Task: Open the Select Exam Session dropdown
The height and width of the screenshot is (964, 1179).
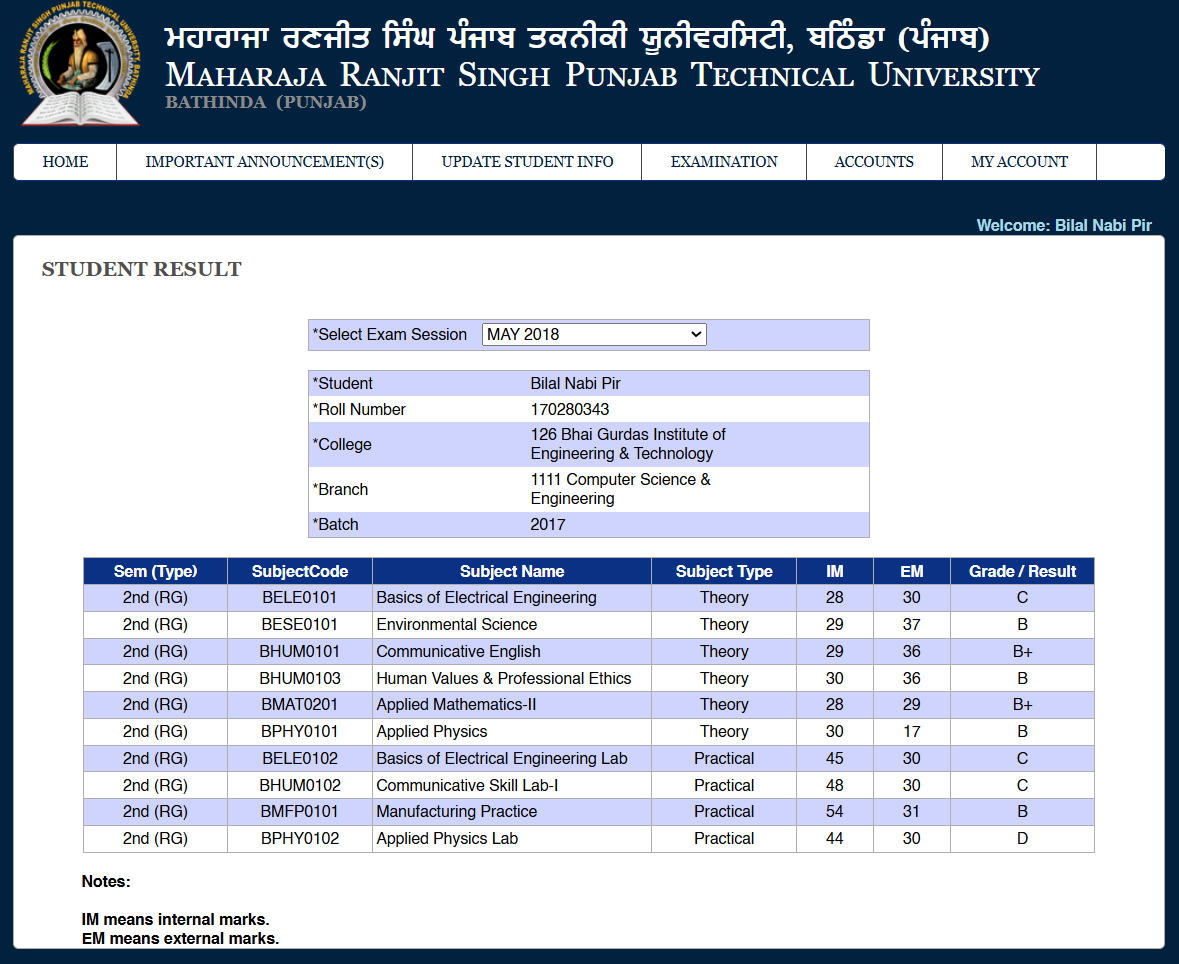Action: point(594,335)
